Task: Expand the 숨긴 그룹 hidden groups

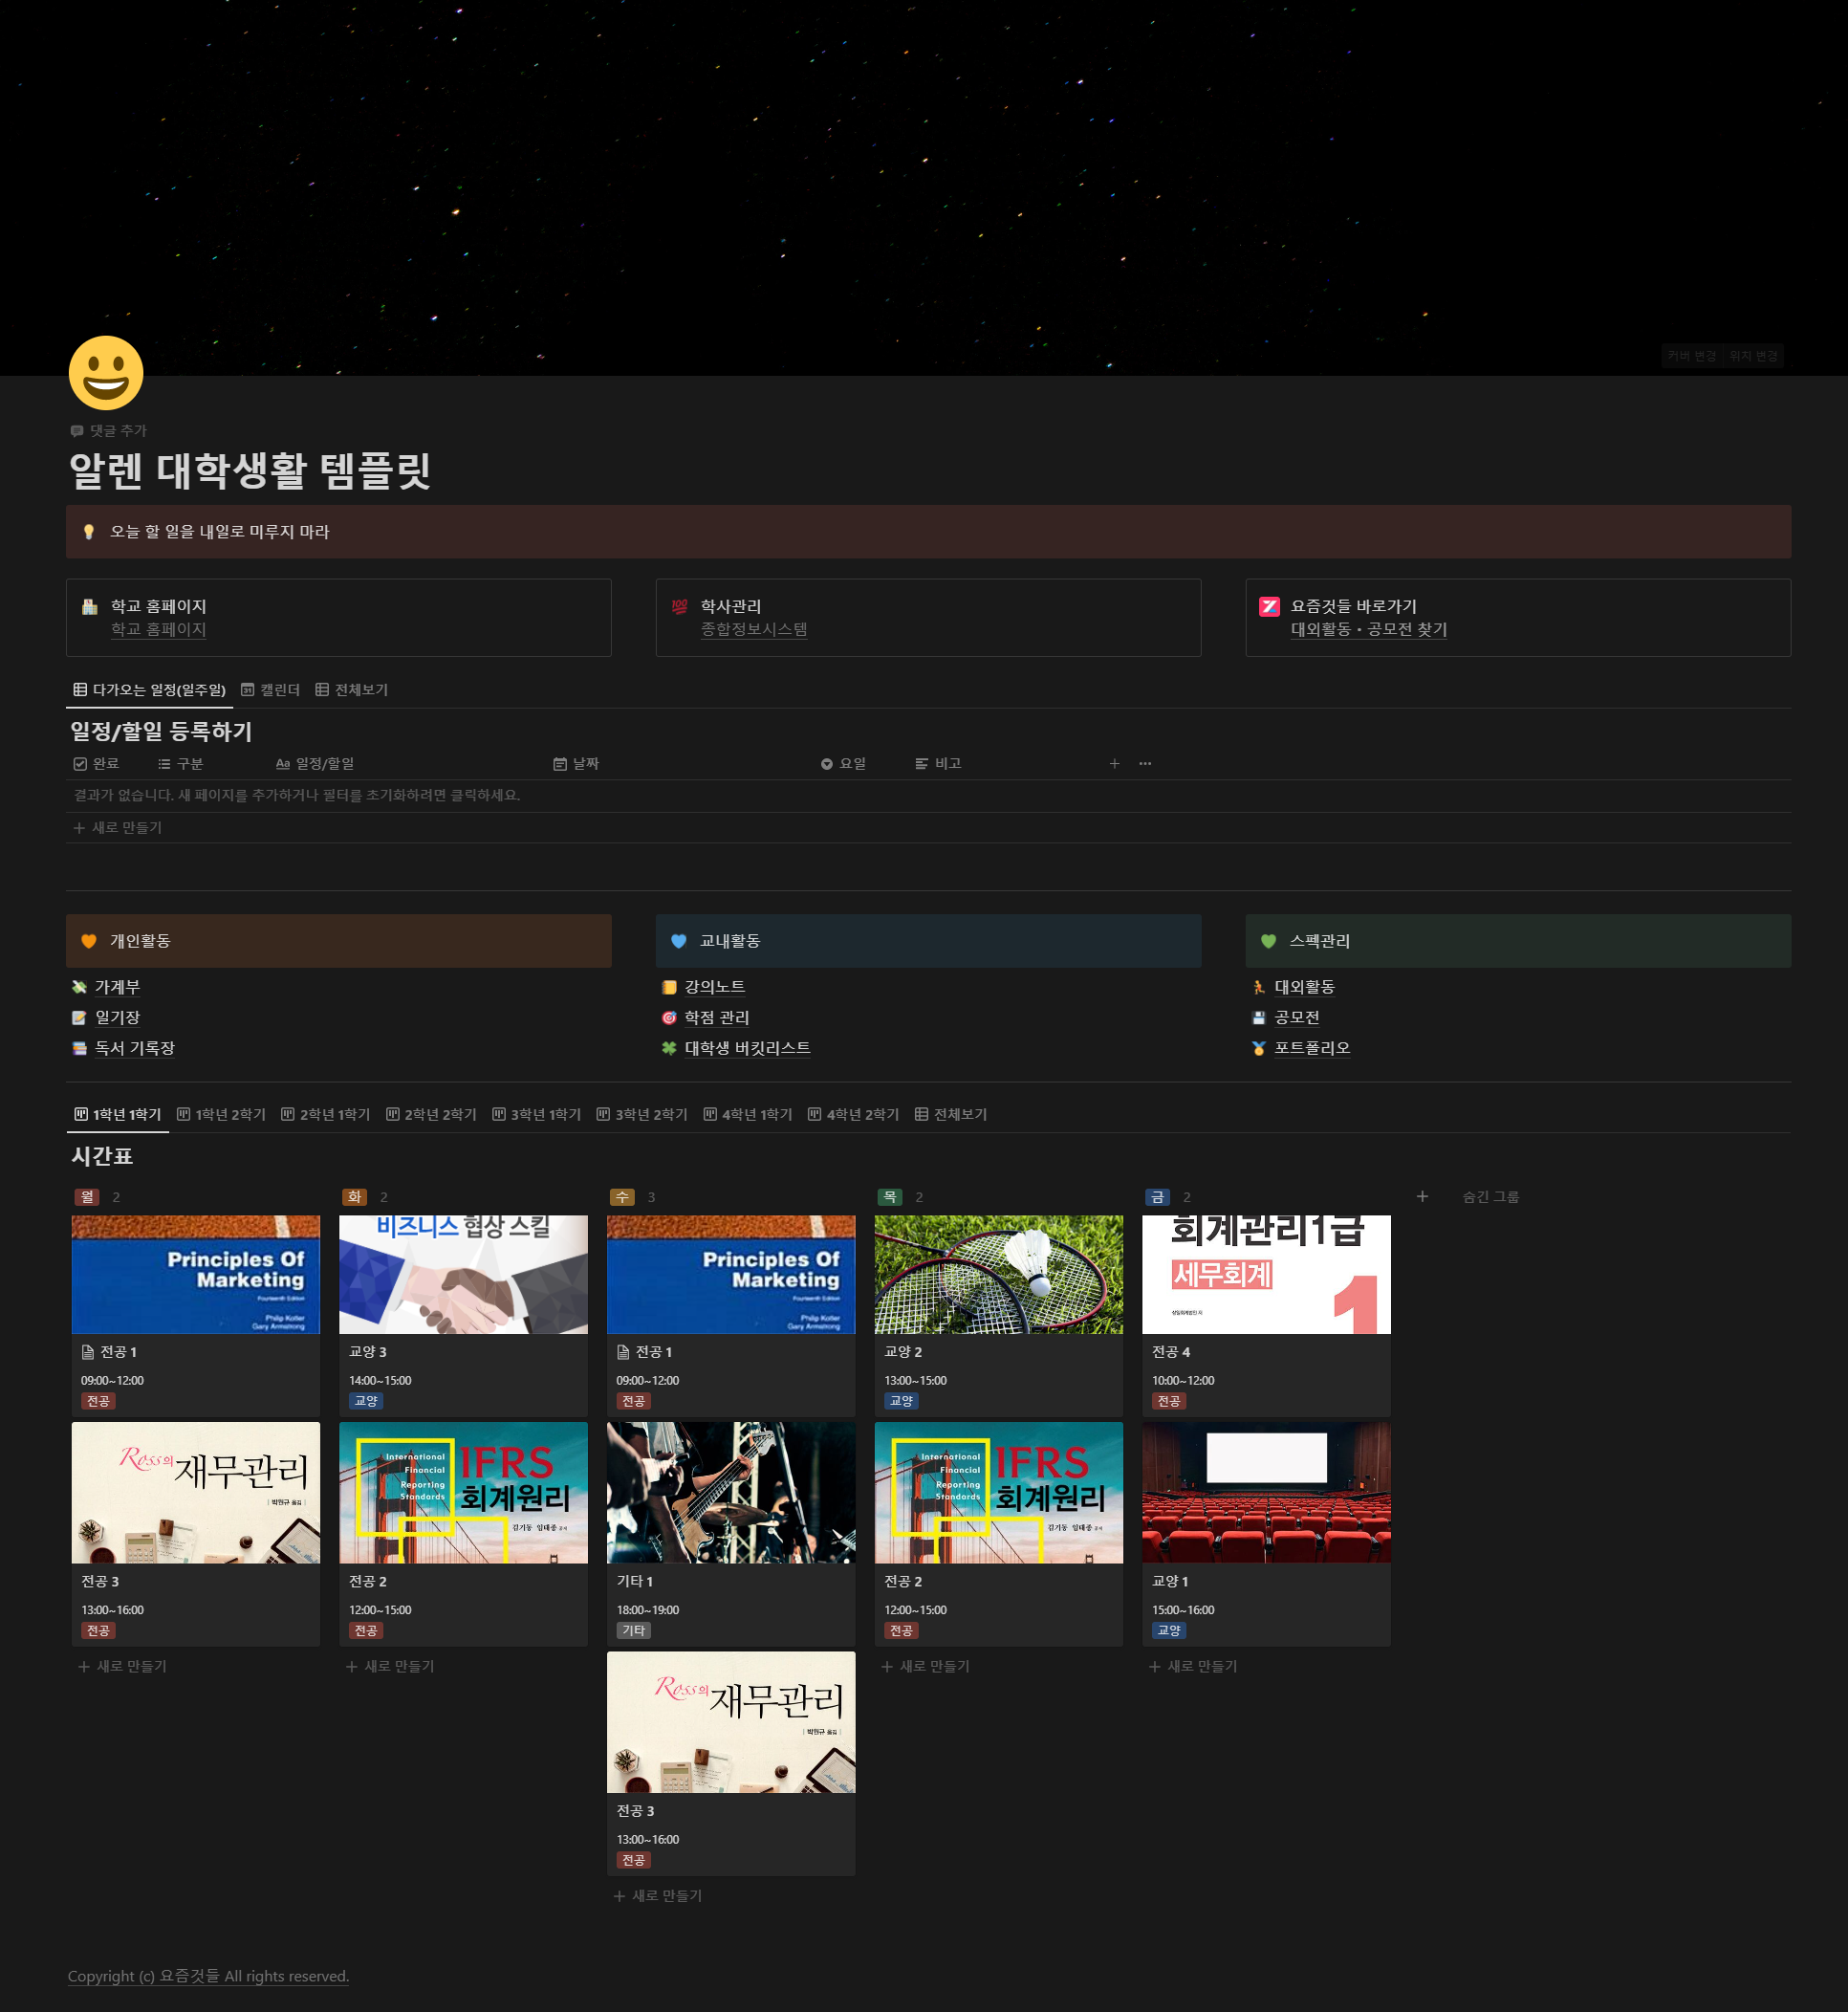Action: coord(1490,1197)
